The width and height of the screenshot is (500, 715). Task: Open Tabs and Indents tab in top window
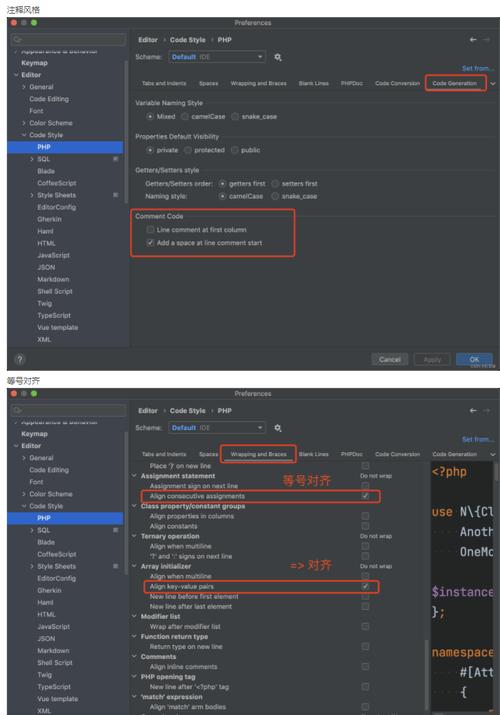pos(164,83)
